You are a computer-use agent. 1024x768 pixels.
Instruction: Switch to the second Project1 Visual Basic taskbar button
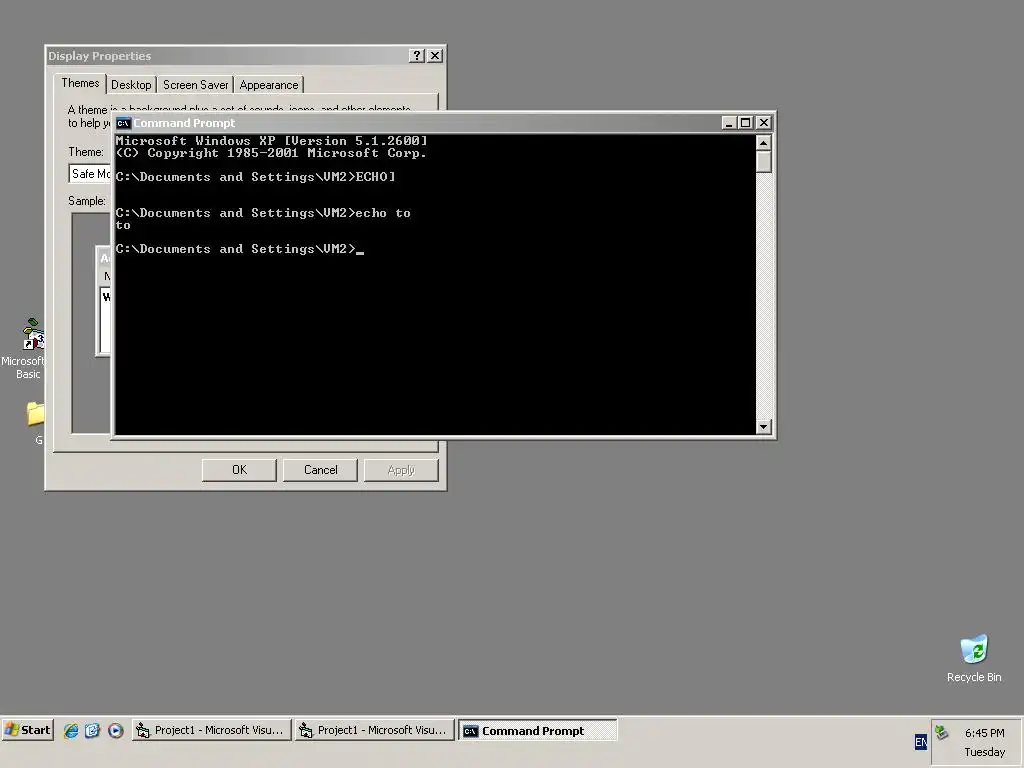[x=374, y=730]
